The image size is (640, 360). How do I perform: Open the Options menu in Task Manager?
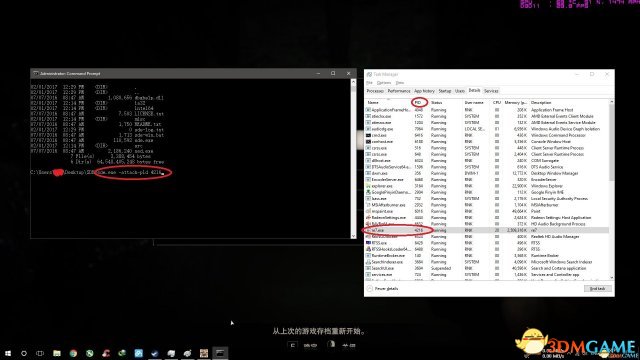(384, 83)
